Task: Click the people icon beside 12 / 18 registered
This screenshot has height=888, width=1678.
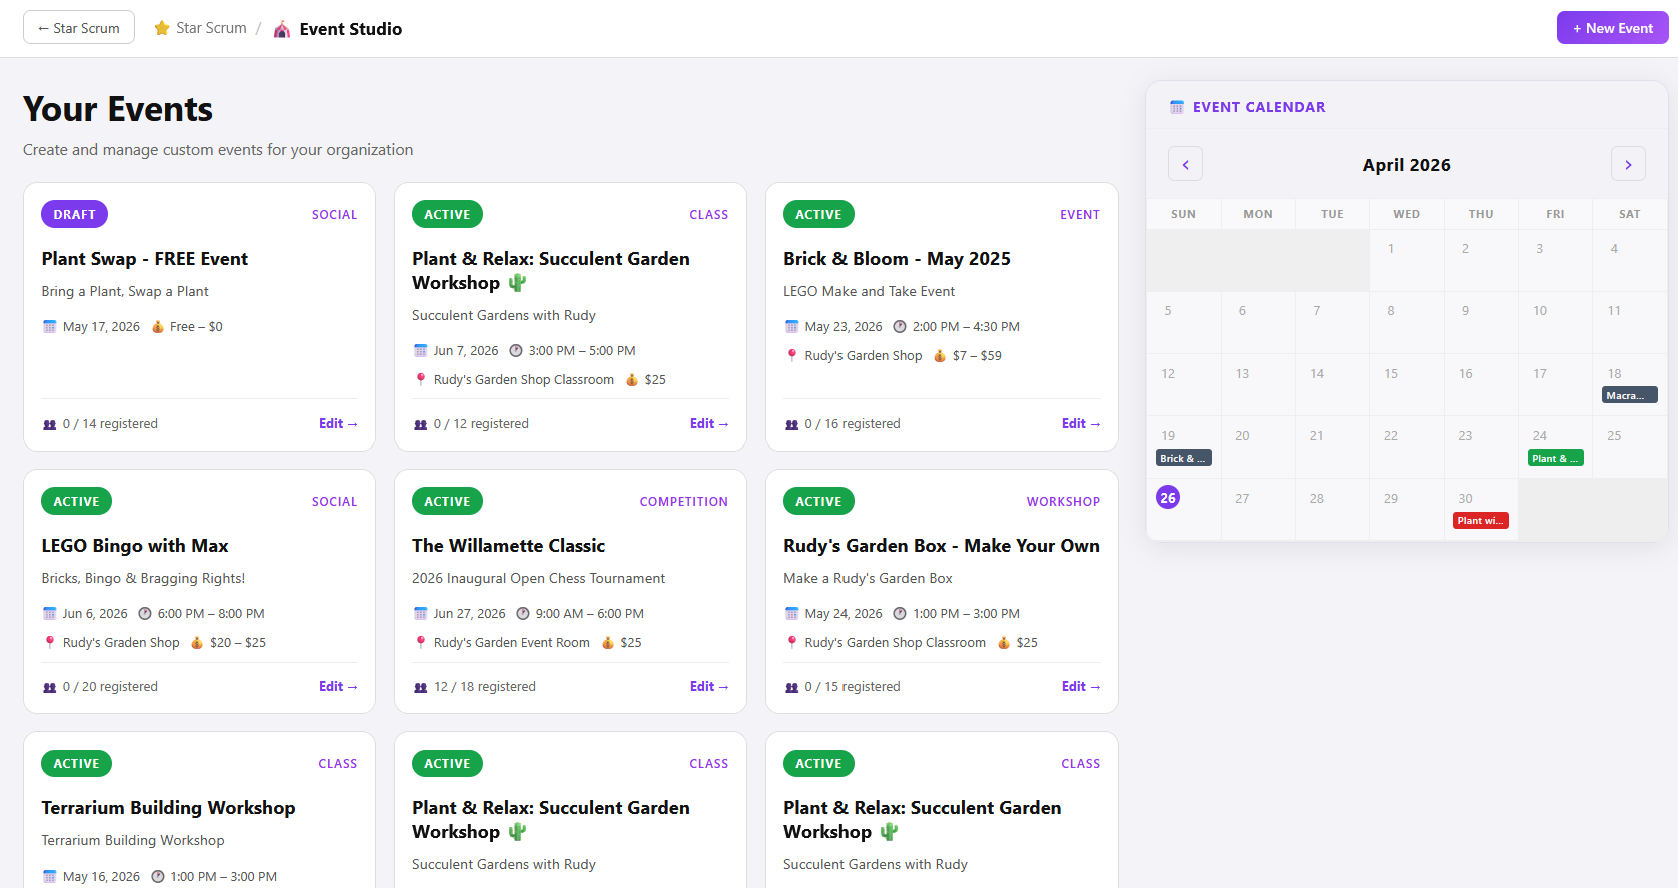Action: pos(420,687)
